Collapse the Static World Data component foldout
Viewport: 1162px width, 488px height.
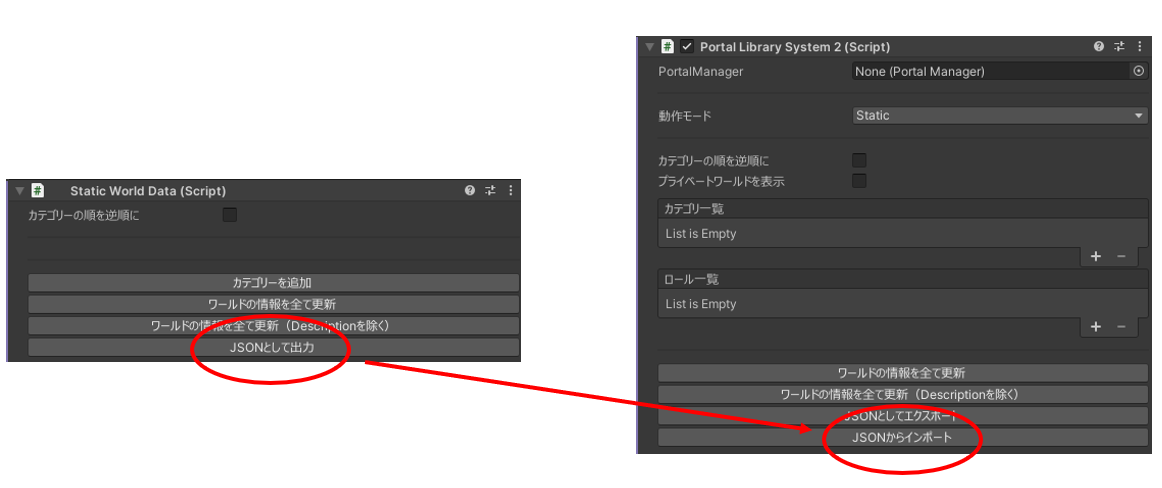coord(19,190)
